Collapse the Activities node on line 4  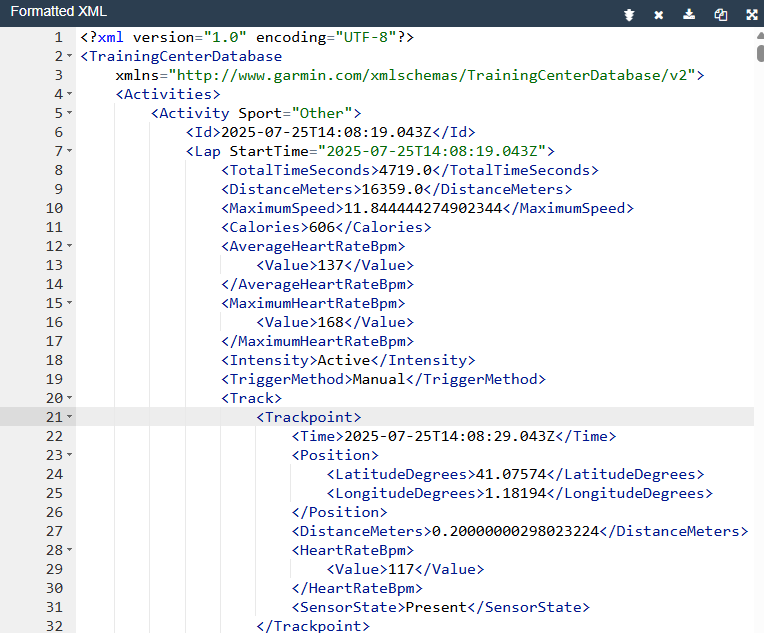point(70,94)
